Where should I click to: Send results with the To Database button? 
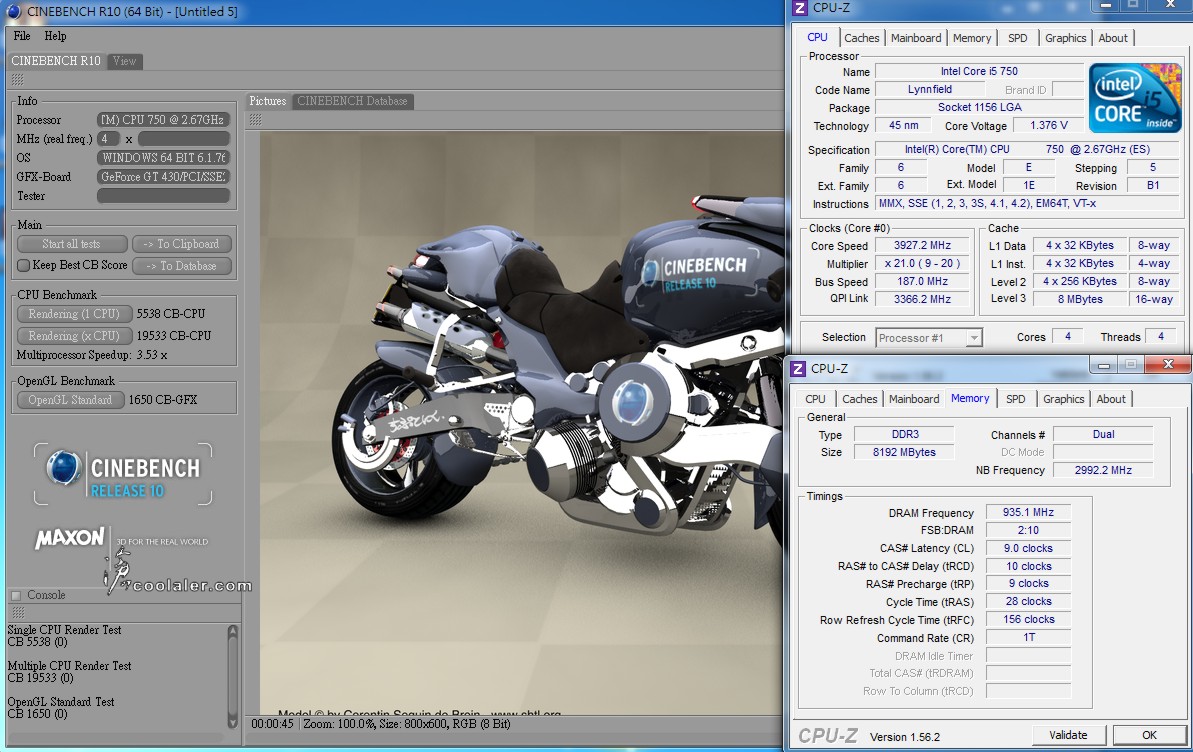(x=182, y=266)
